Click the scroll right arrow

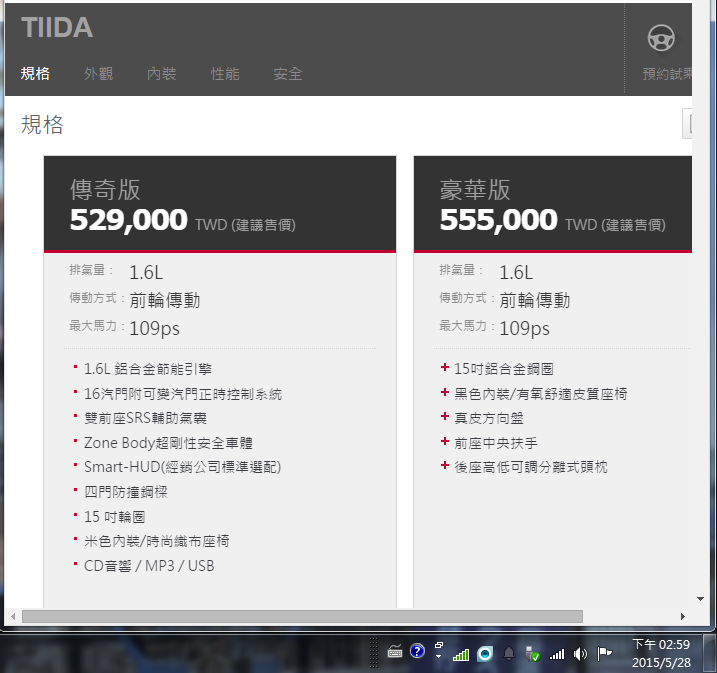(x=683, y=616)
